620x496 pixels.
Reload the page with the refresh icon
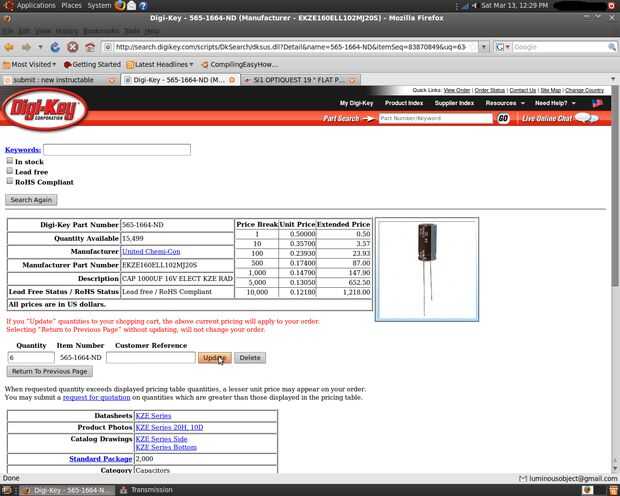tap(55, 47)
